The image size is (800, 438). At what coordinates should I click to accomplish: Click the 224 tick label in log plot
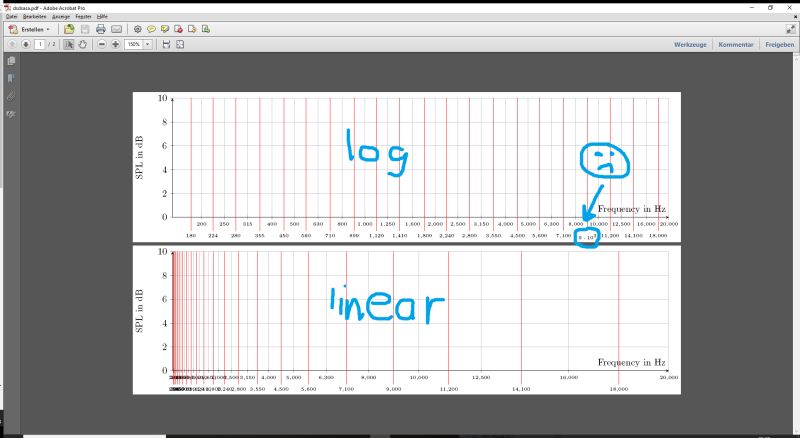pos(213,236)
